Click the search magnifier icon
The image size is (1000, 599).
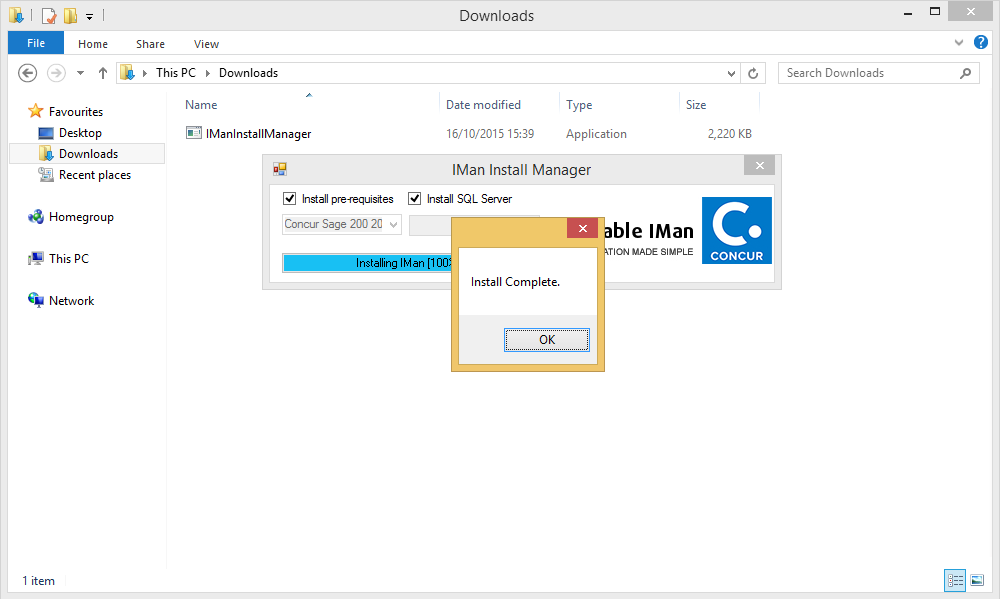point(966,73)
